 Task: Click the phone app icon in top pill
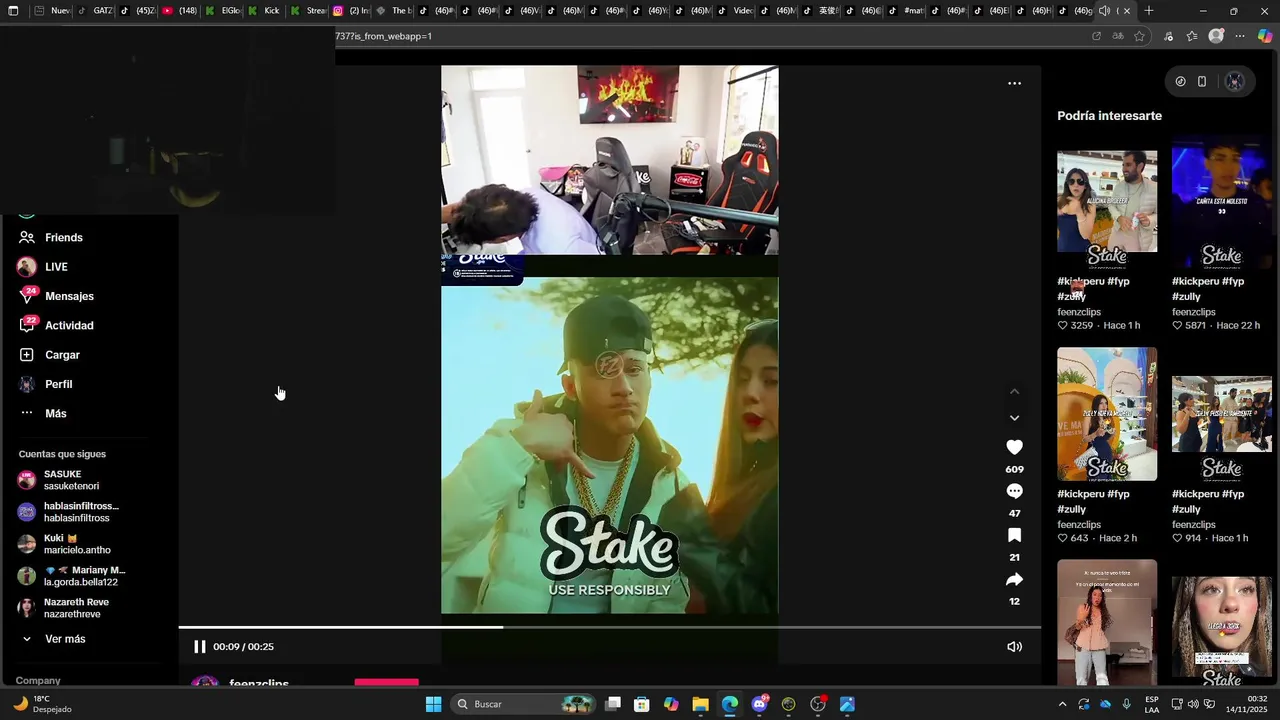coord(1202,82)
